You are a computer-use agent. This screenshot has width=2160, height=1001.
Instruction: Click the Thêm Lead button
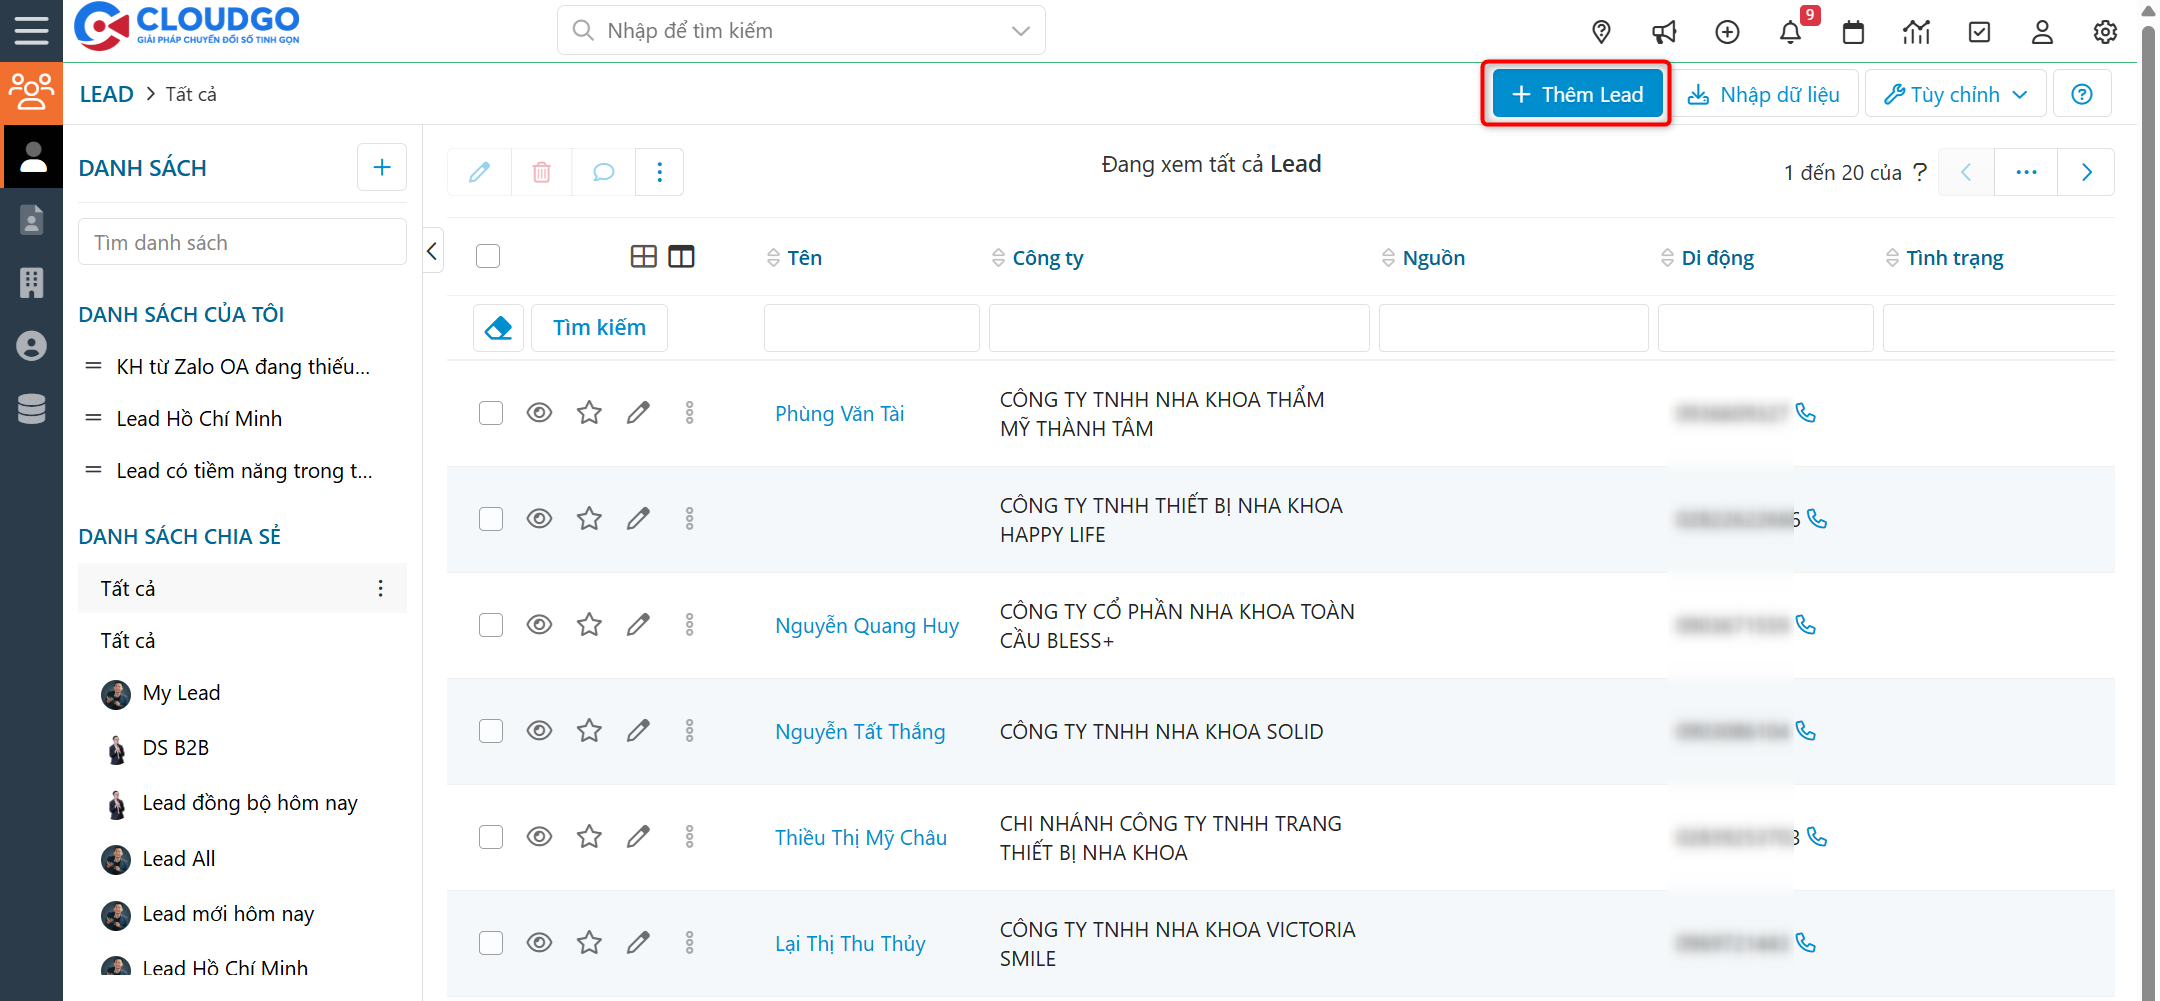[x=1577, y=94]
